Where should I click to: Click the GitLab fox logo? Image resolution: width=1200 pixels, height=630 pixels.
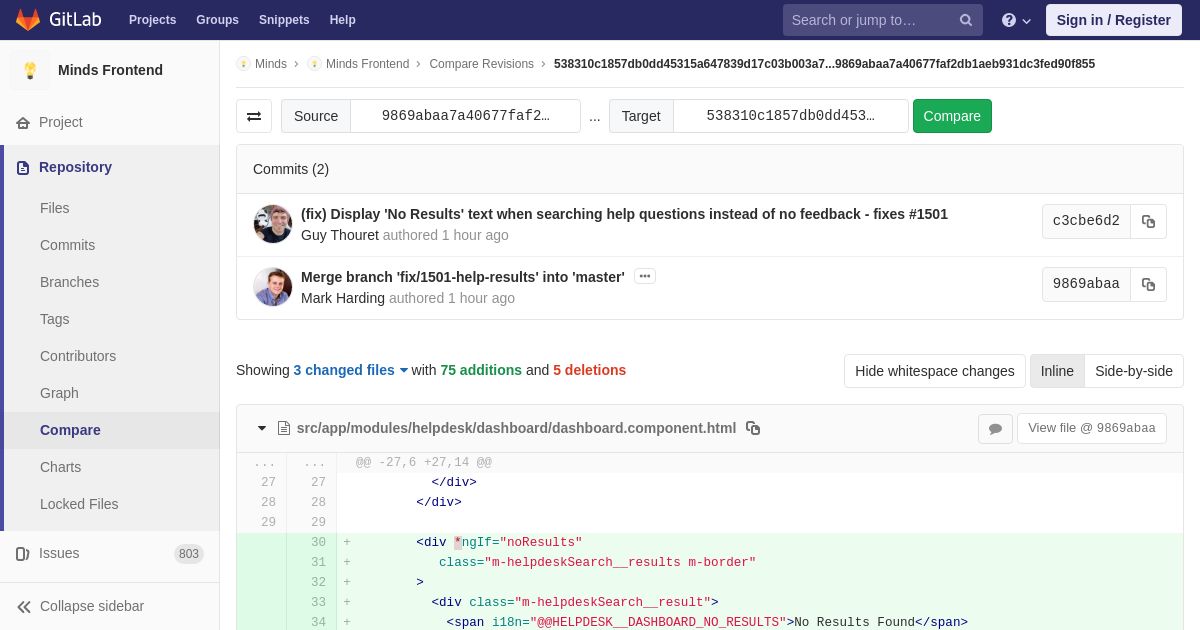point(28,20)
